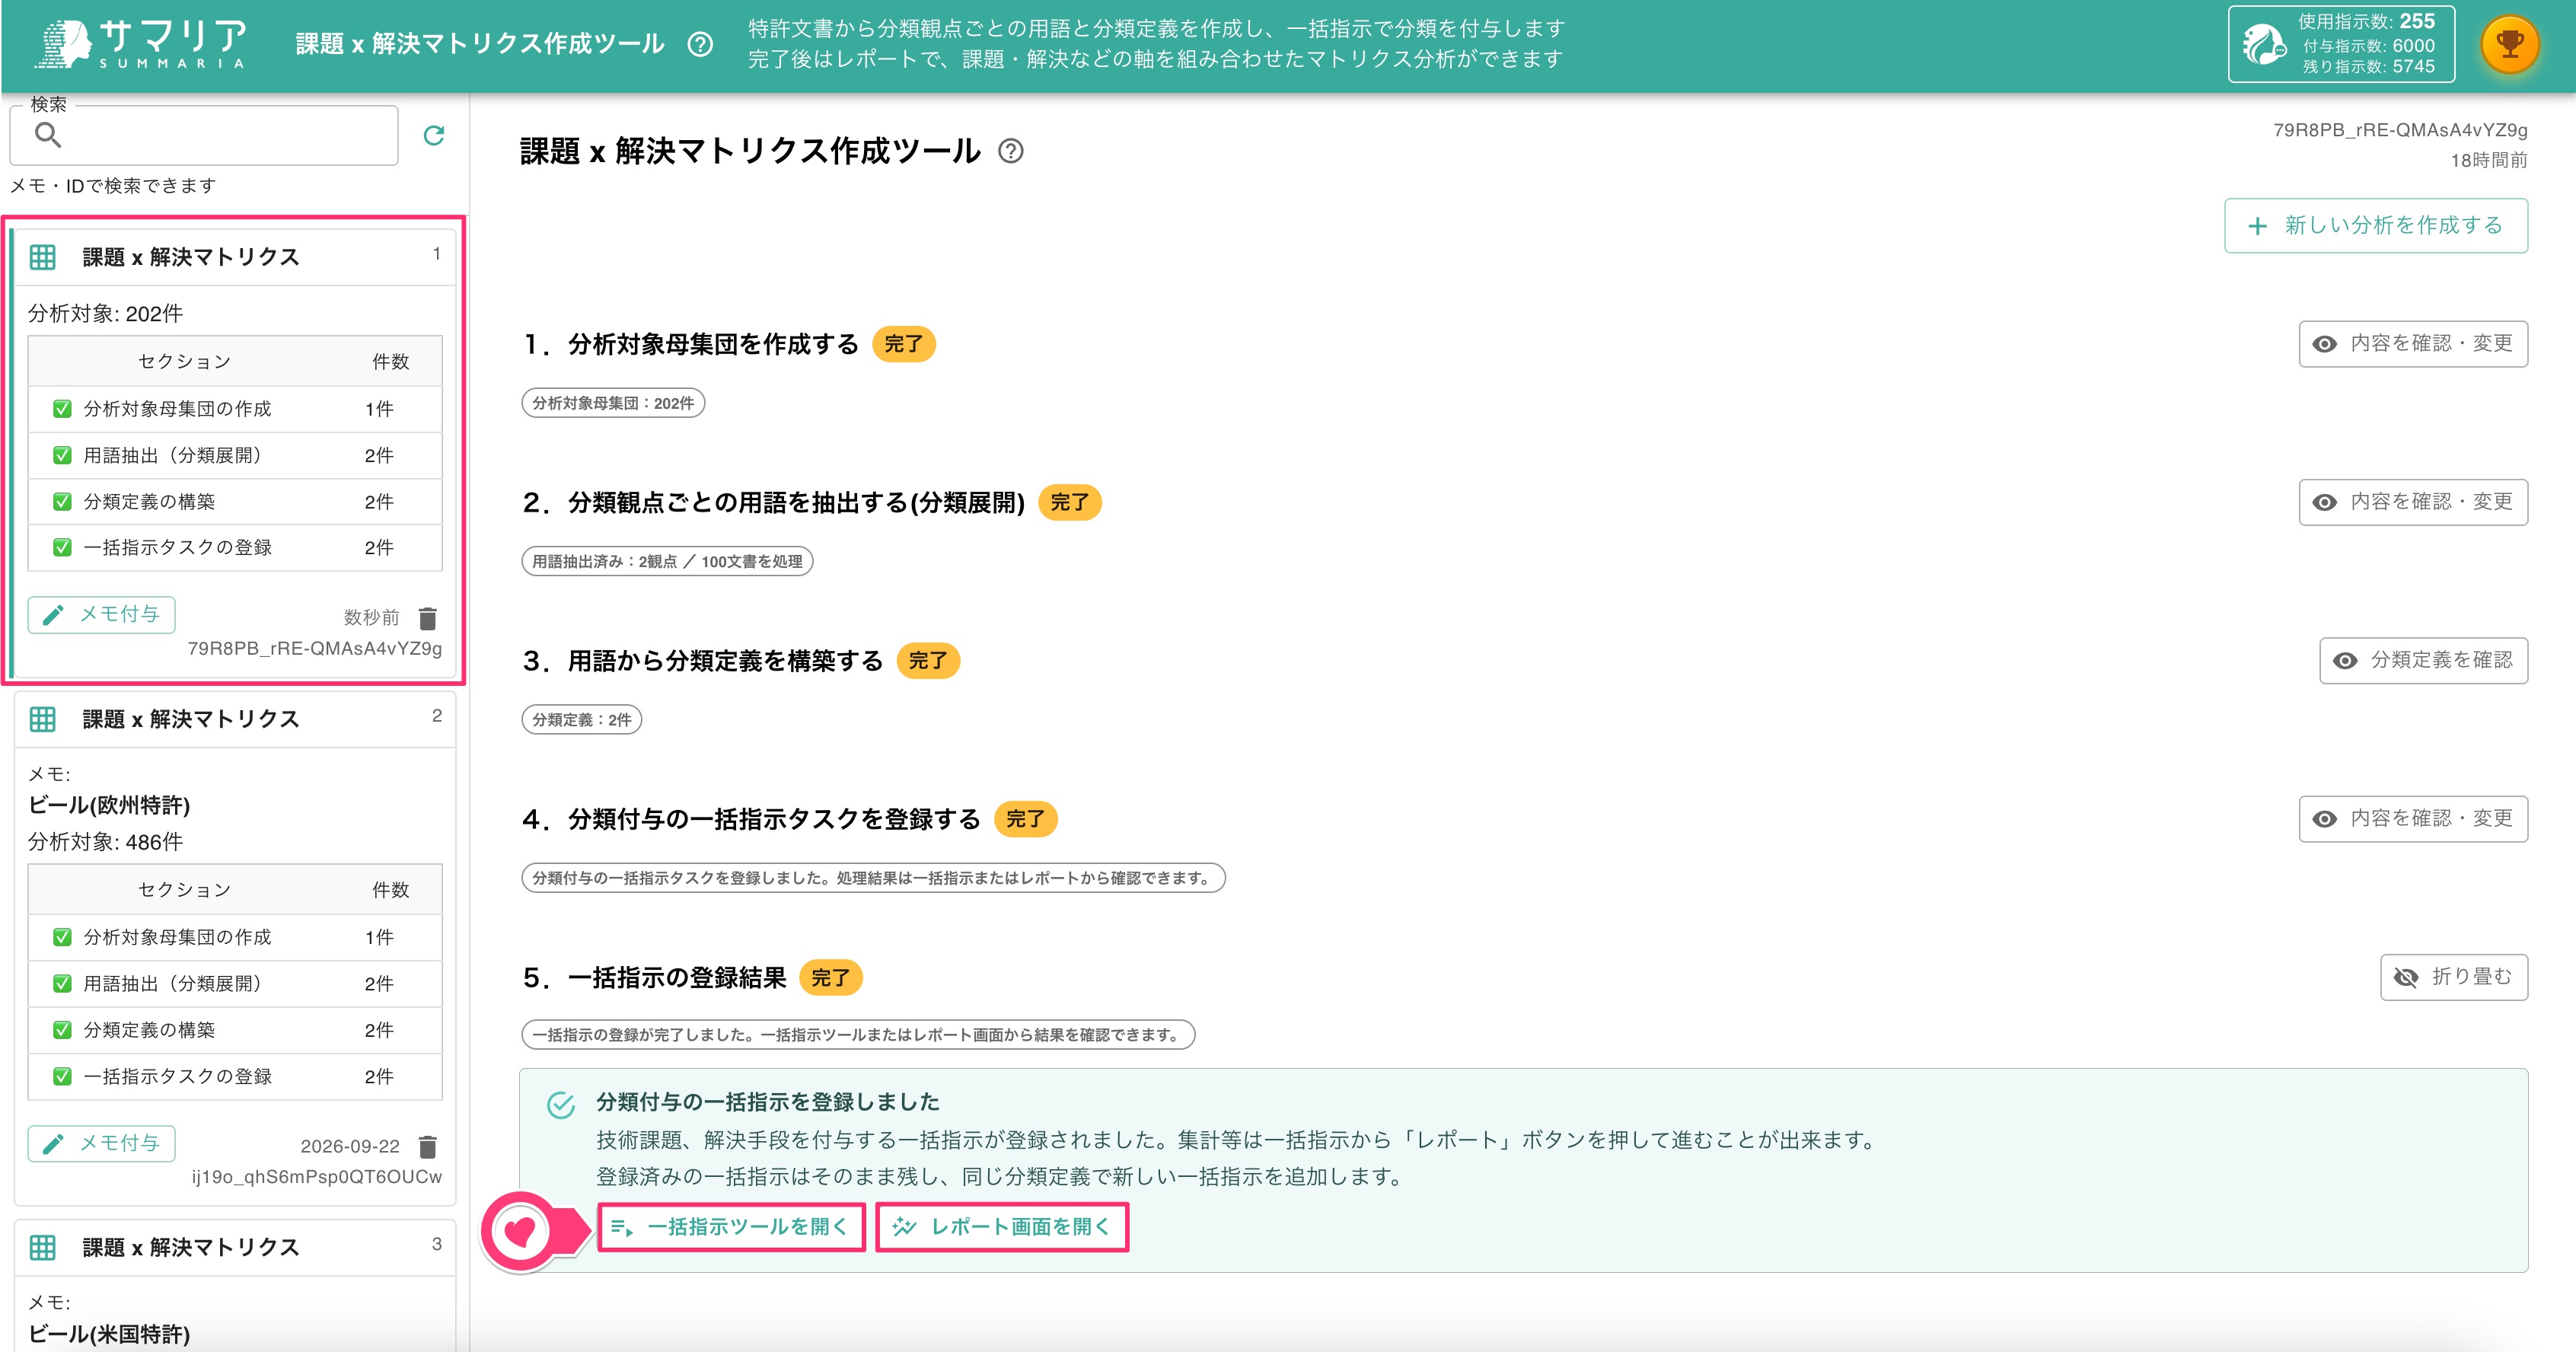This screenshot has height=1352, width=2576.
Task: Click メモ付与 on ビール(欧州特許) card
Action: click(102, 1143)
